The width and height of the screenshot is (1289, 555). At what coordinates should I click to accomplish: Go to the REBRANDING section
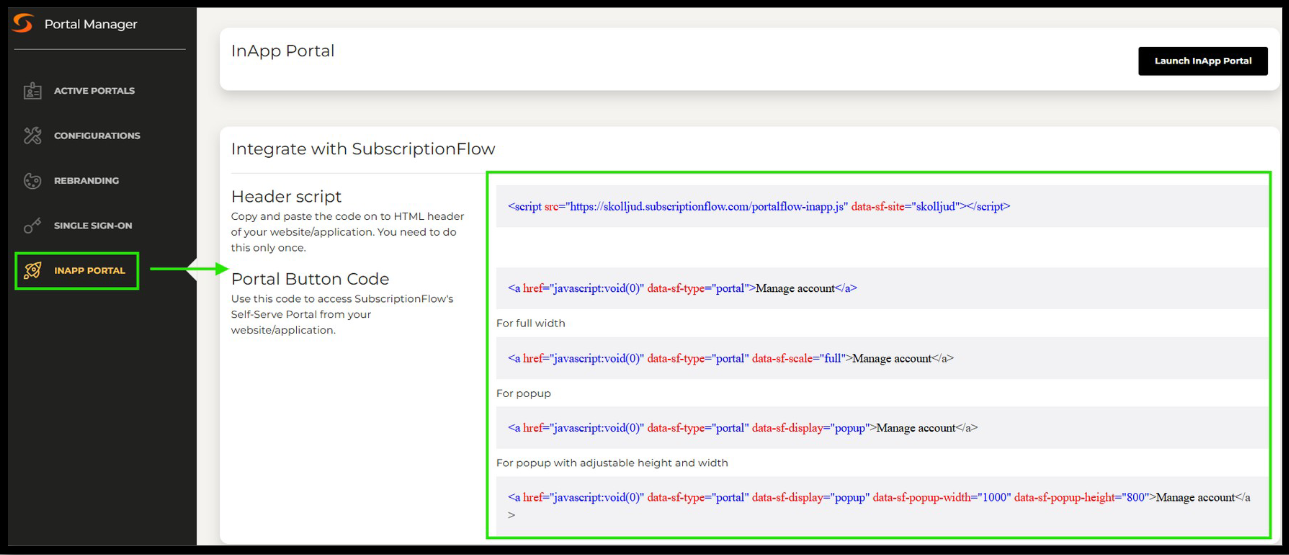click(x=86, y=181)
